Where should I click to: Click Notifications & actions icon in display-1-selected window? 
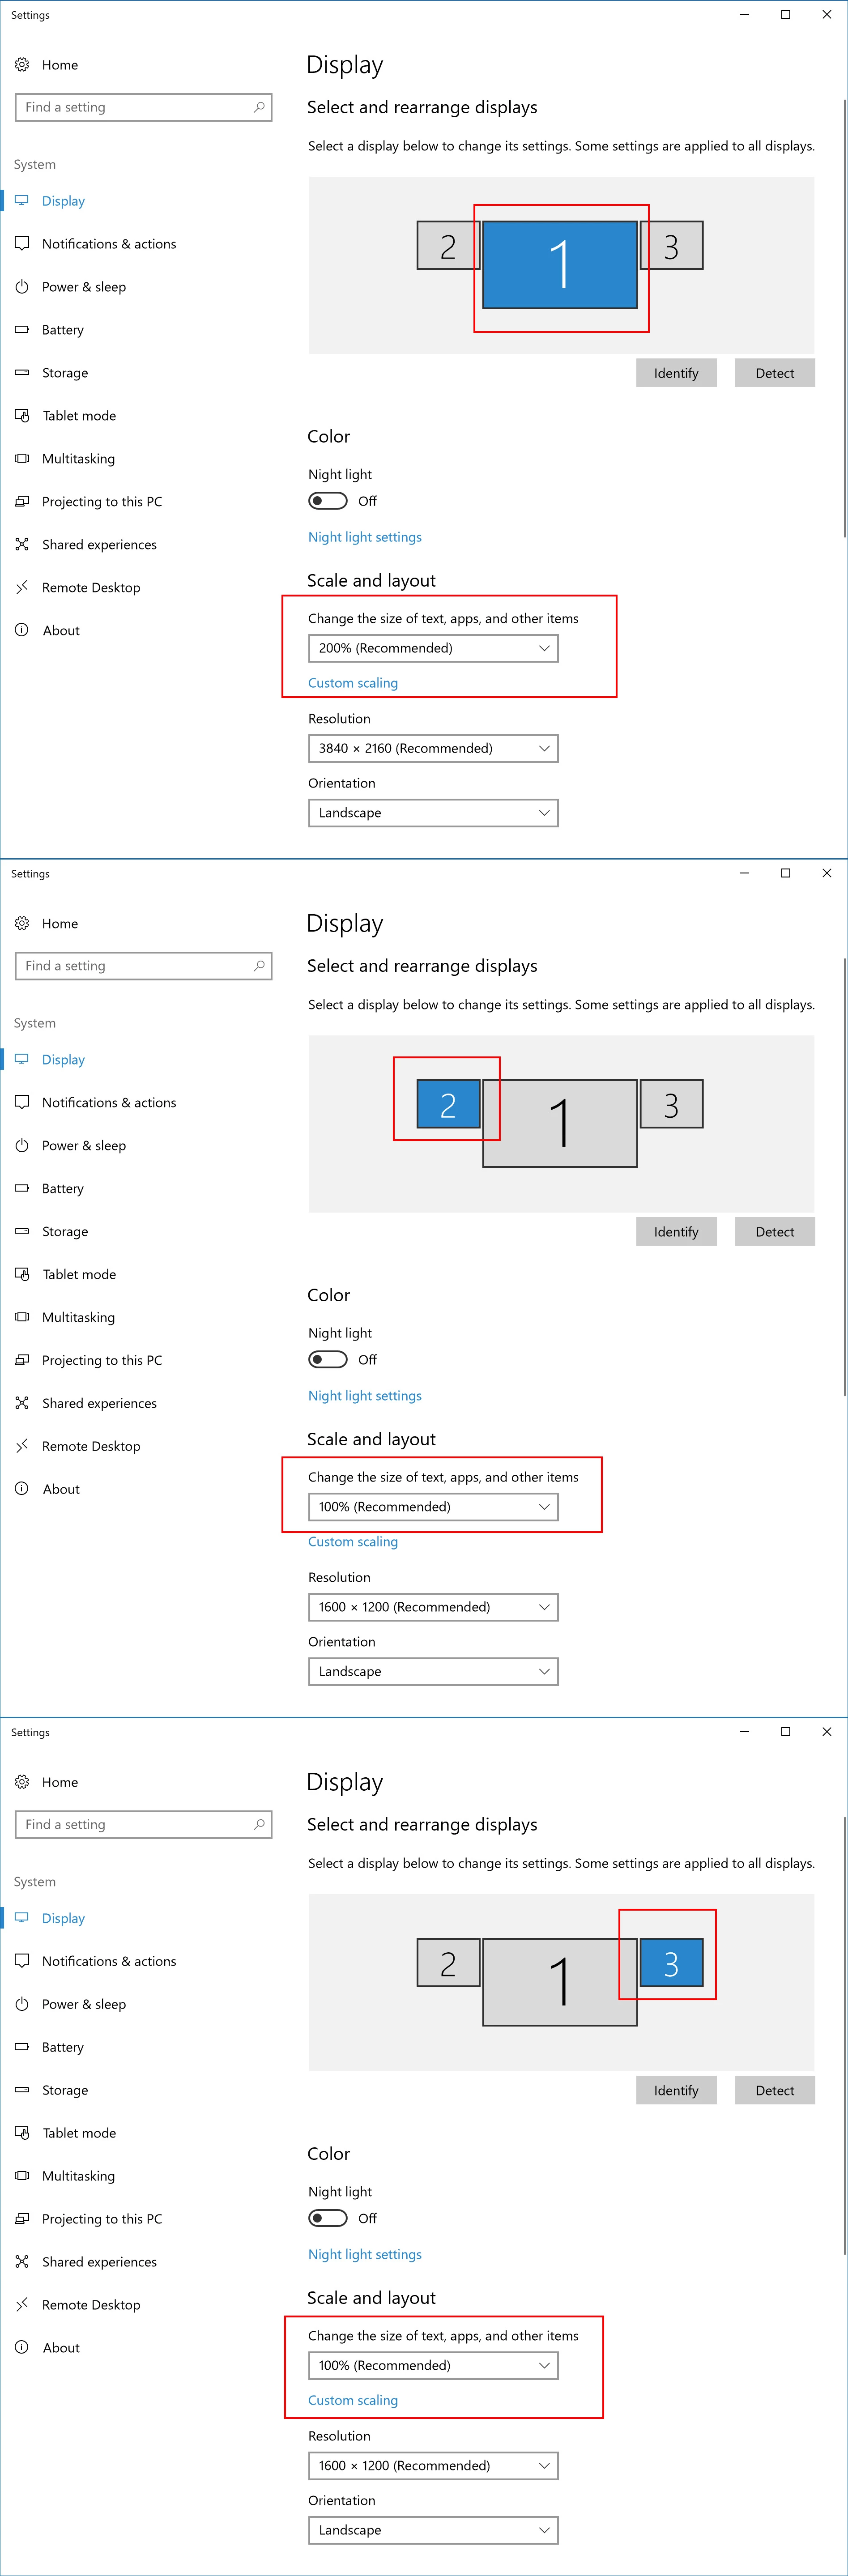coord(22,244)
